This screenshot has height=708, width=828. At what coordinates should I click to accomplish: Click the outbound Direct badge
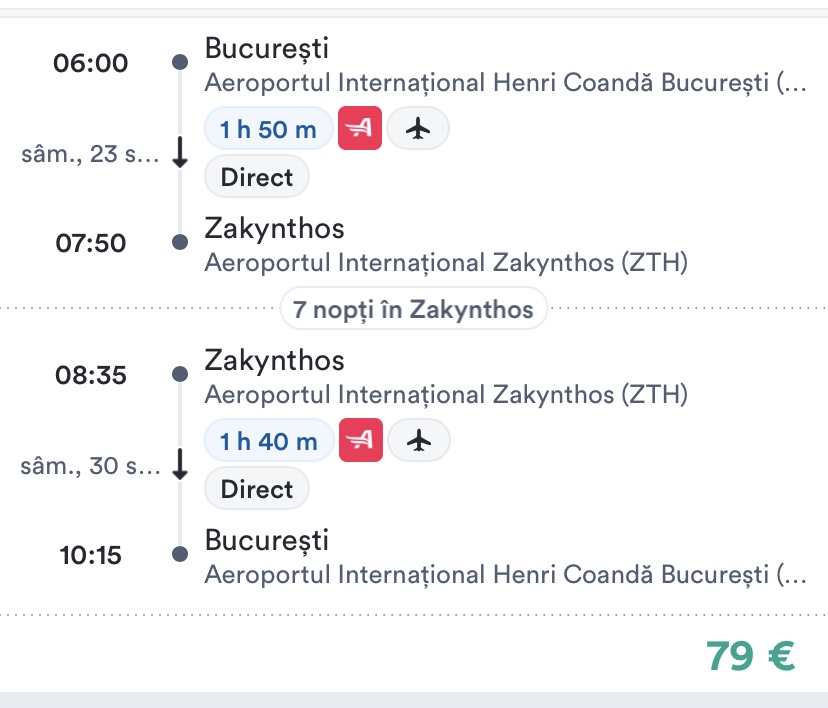click(x=257, y=178)
